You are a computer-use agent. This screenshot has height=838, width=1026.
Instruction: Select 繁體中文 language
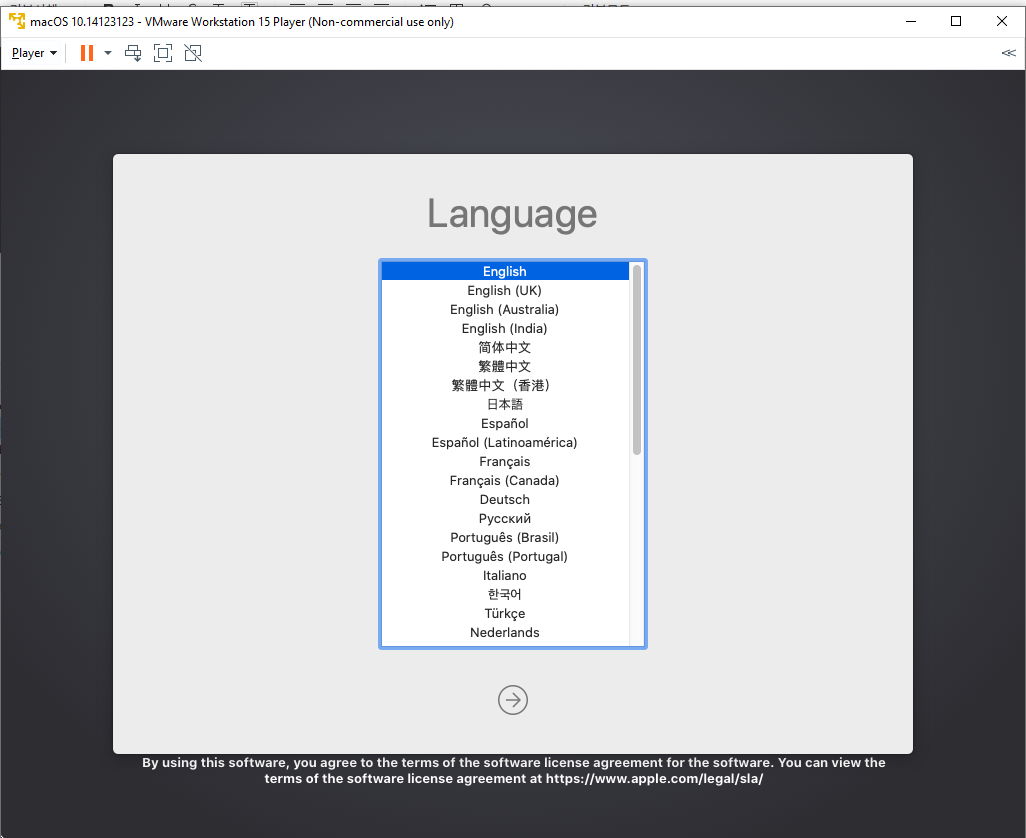click(504, 366)
